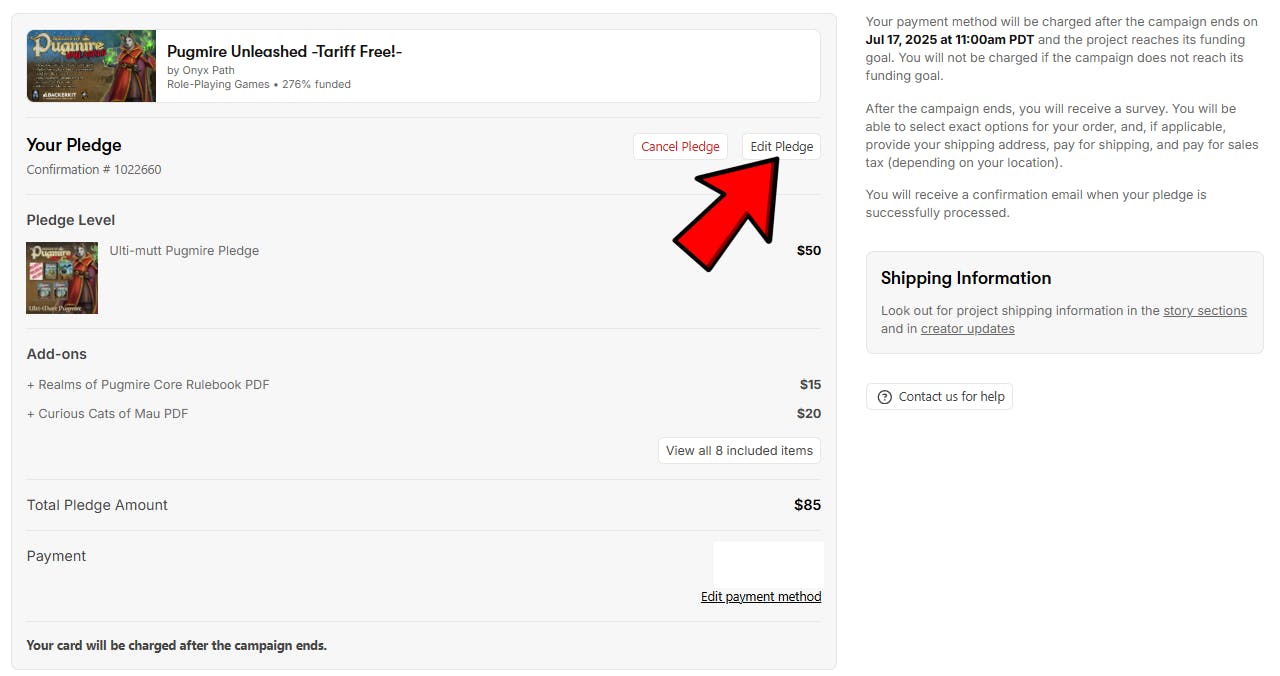Open the Ulti-mutt Pugmire Pledge thumbnail
Image resolution: width=1280 pixels, height=676 pixels.
point(62,278)
